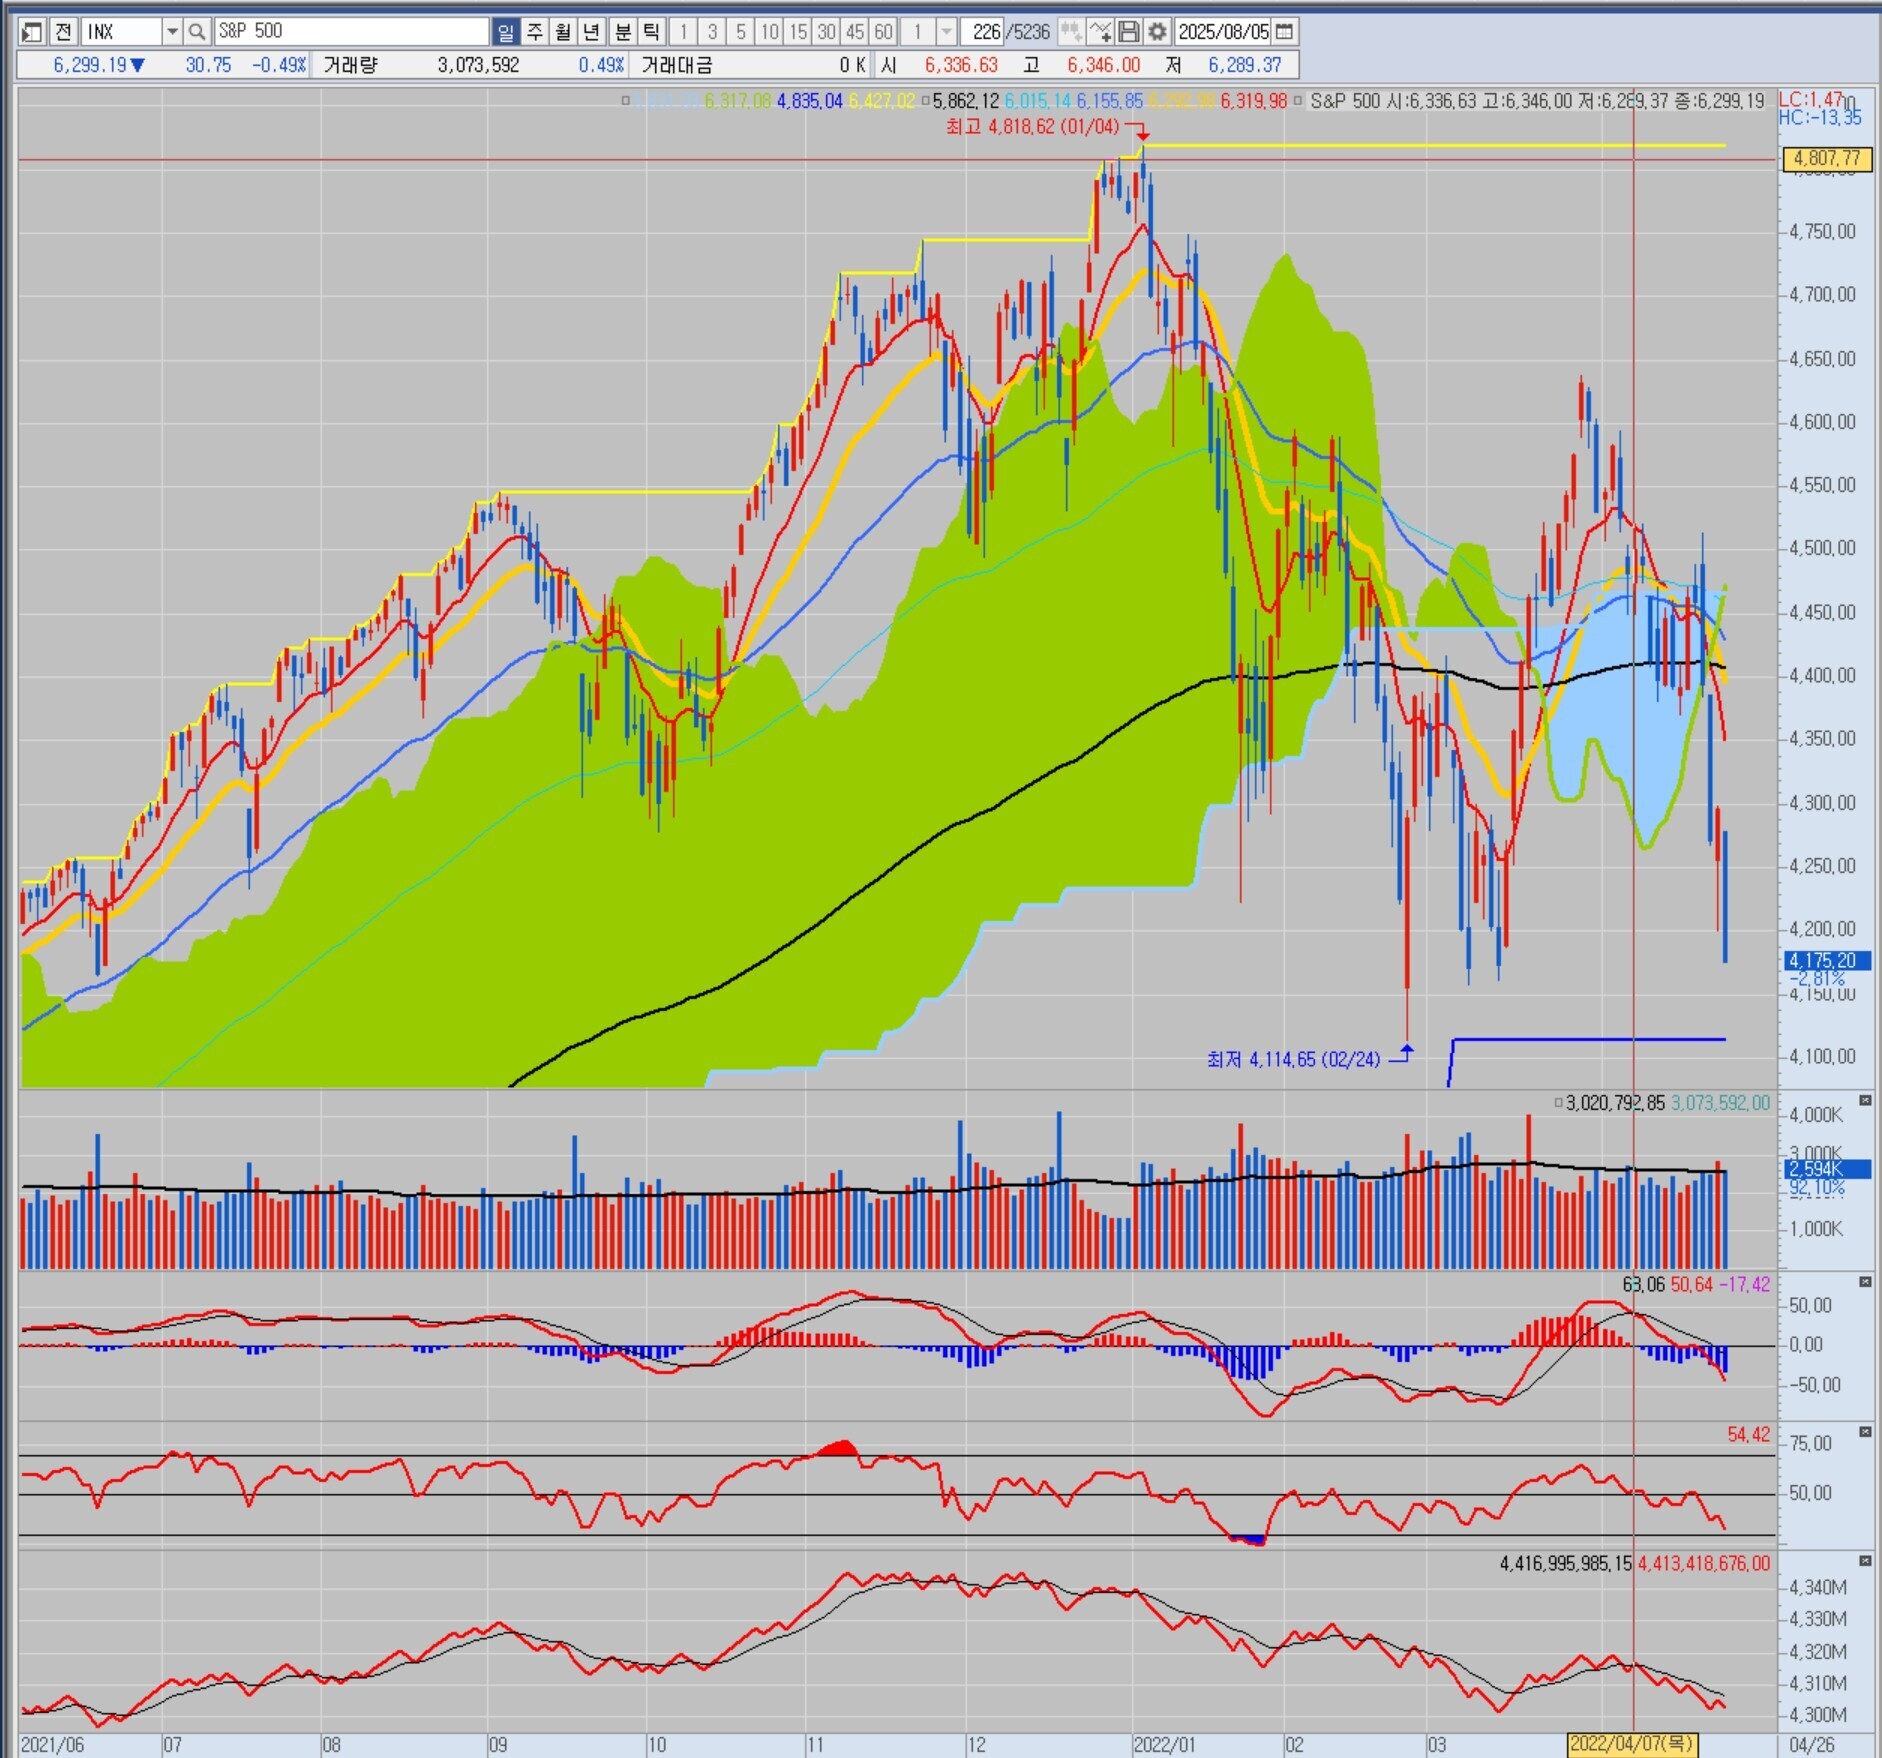Viewport: 1882px width, 1758px height.
Task: Click the low price 6,289.37
Action: 1245,65
